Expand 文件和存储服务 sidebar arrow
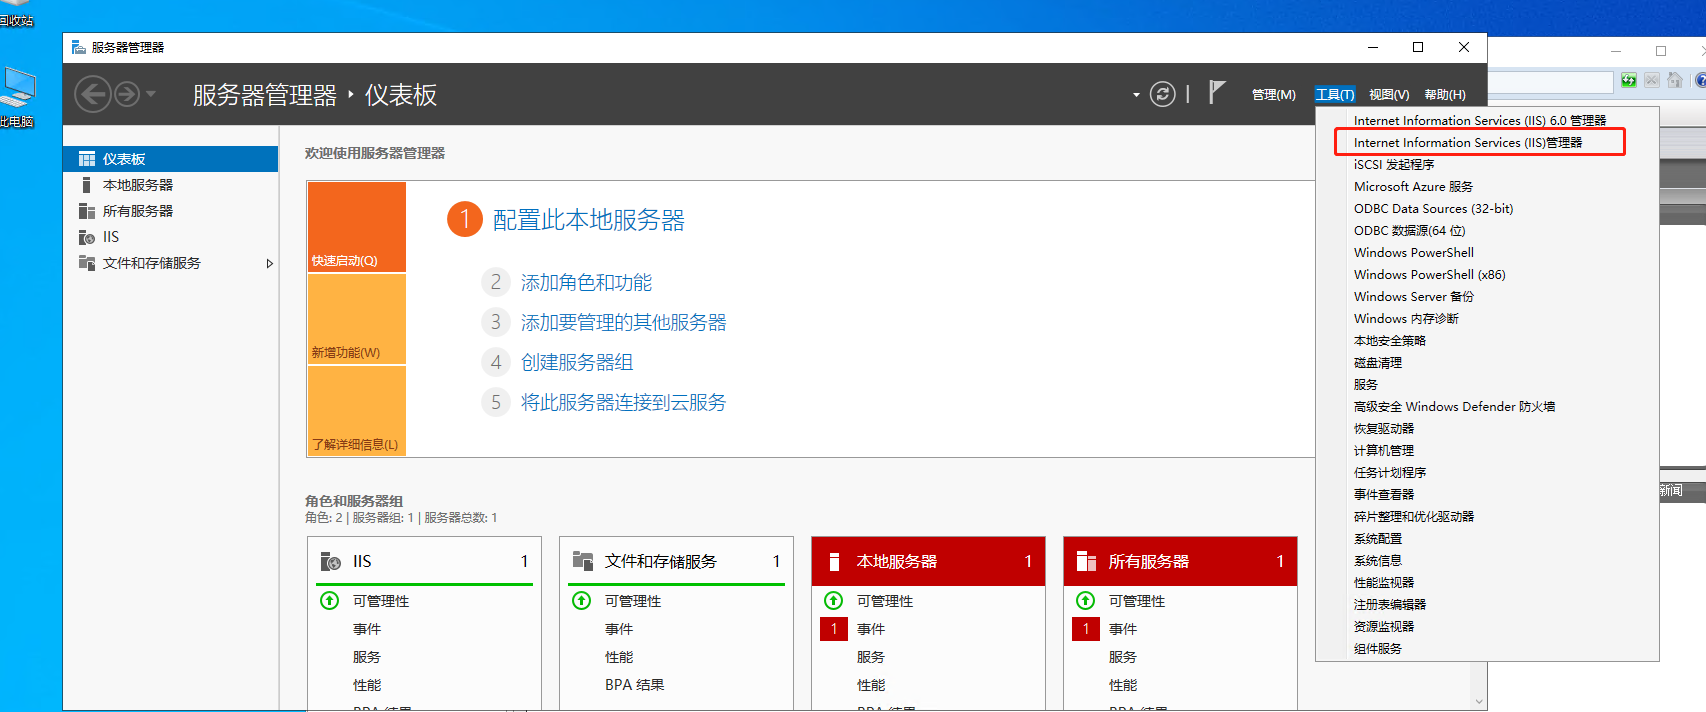 (x=269, y=264)
